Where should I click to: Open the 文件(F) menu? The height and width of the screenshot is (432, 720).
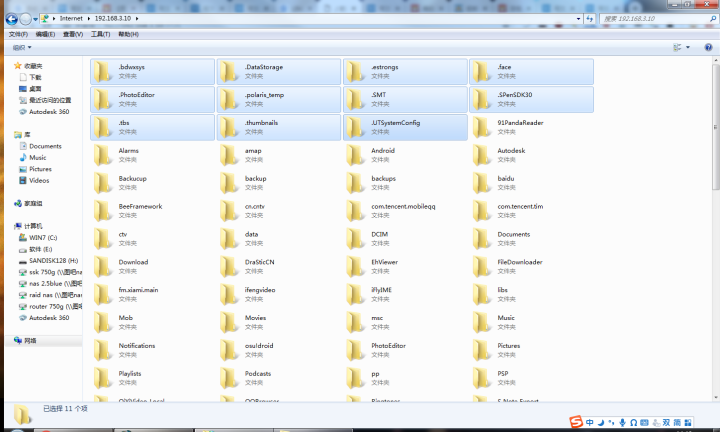click(x=18, y=34)
